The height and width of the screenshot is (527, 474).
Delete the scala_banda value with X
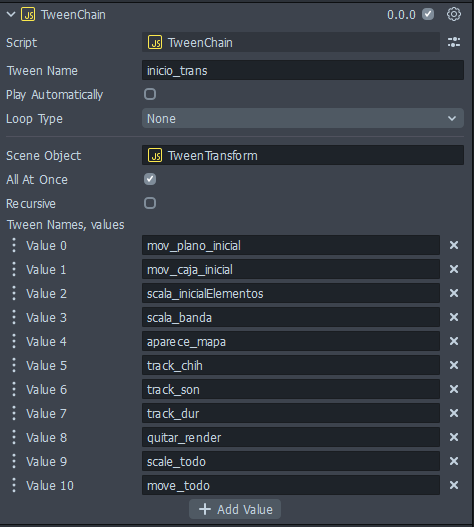[x=454, y=317]
